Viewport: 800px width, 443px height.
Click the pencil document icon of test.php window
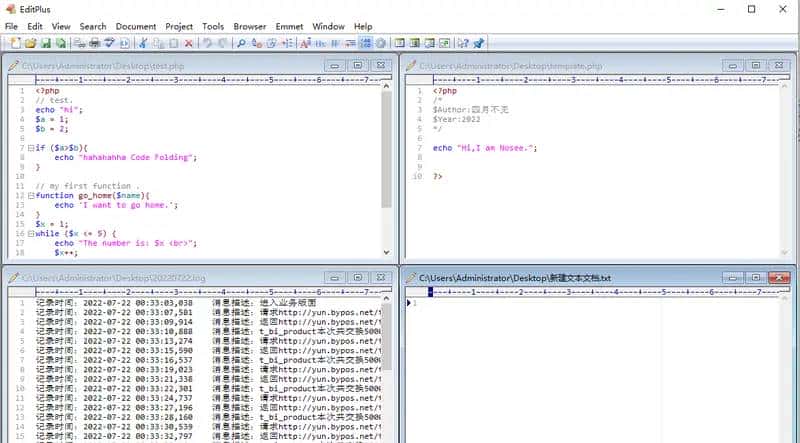[x=13, y=65]
